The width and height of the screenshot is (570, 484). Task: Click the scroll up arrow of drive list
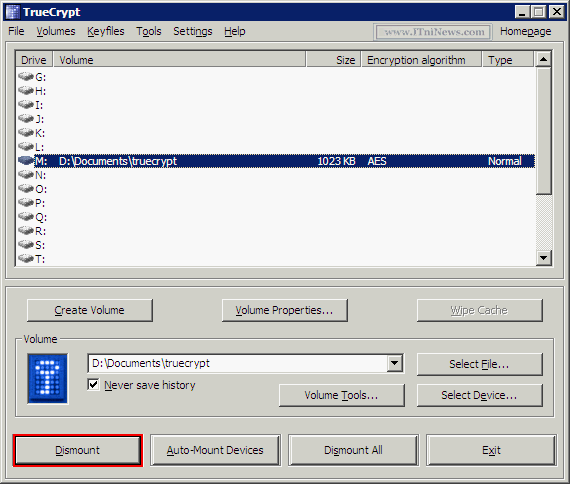(543, 59)
